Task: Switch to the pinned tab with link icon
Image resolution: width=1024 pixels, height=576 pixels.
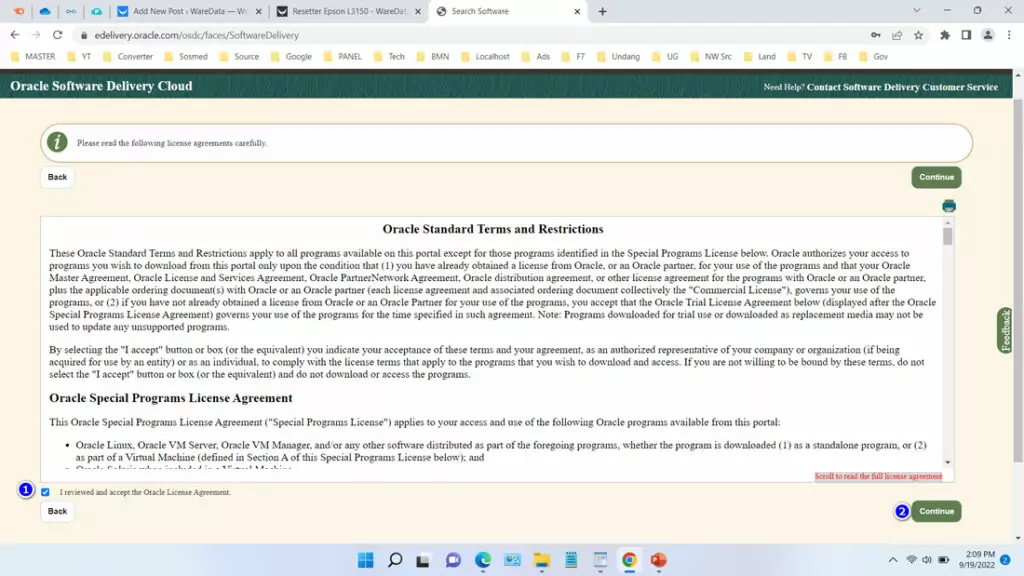Action: [71, 11]
